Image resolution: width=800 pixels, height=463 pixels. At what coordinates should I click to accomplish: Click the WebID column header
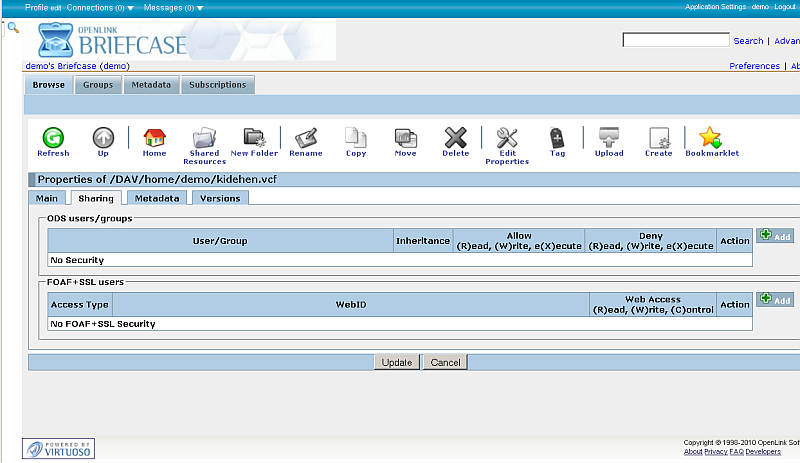pos(351,304)
